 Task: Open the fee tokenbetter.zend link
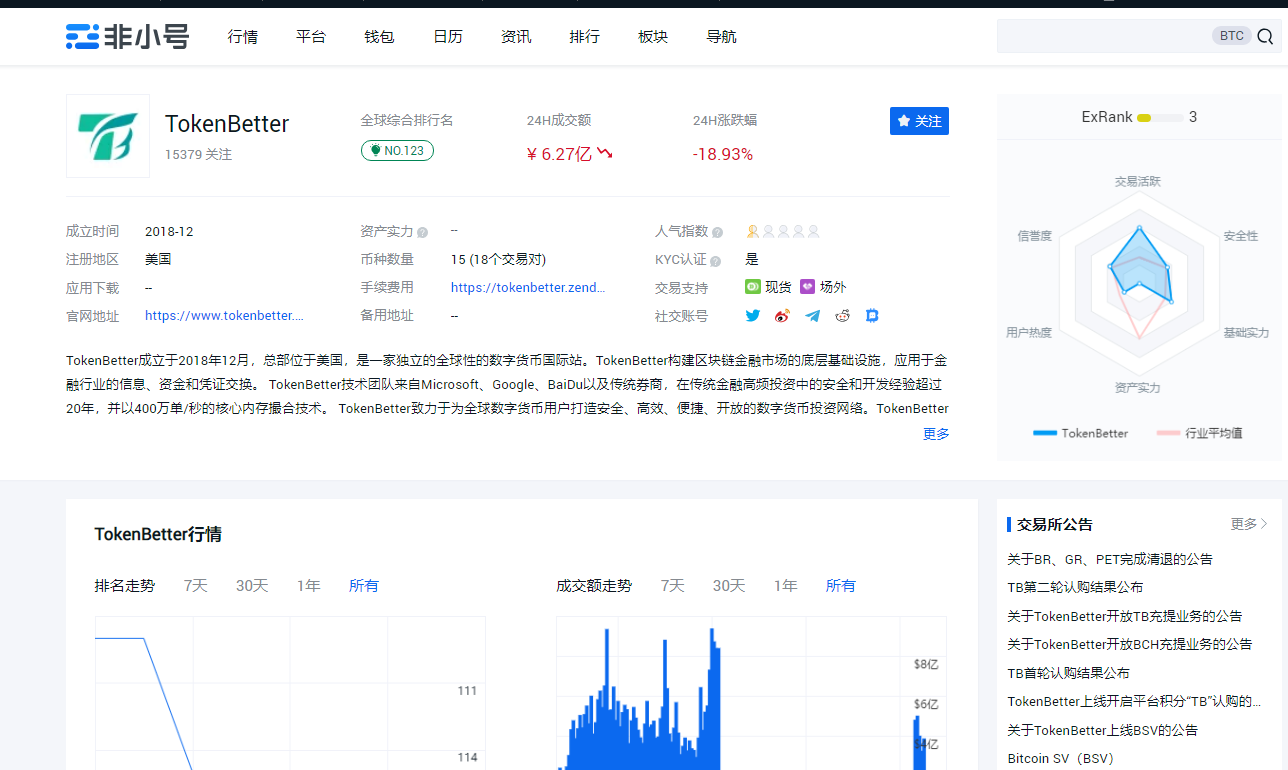coord(528,288)
